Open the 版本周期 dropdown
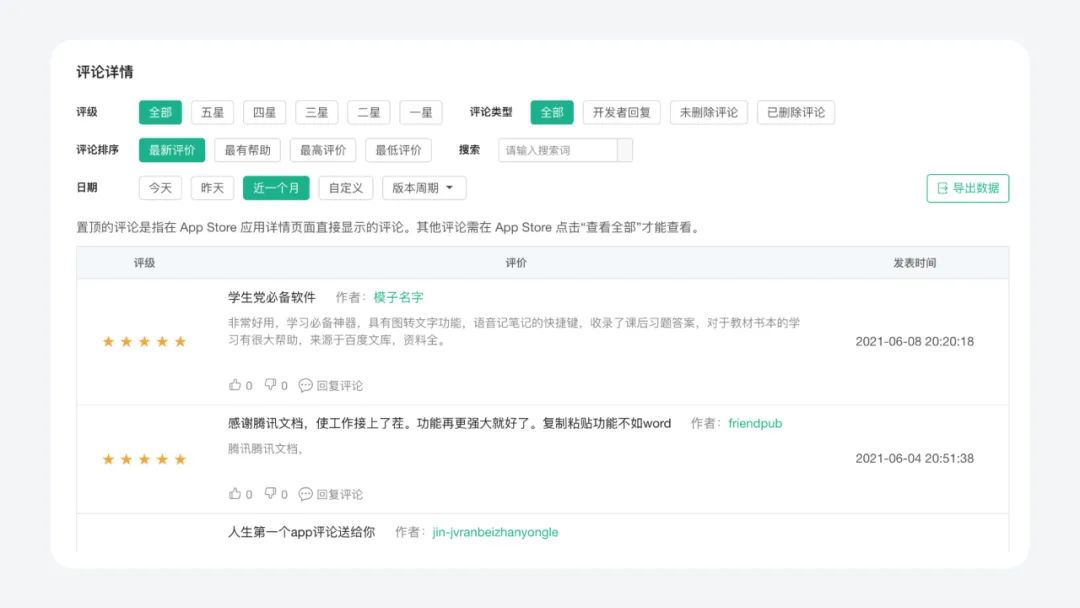The width and height of the screenshot is (1080, 608). (x=424, y=188)
